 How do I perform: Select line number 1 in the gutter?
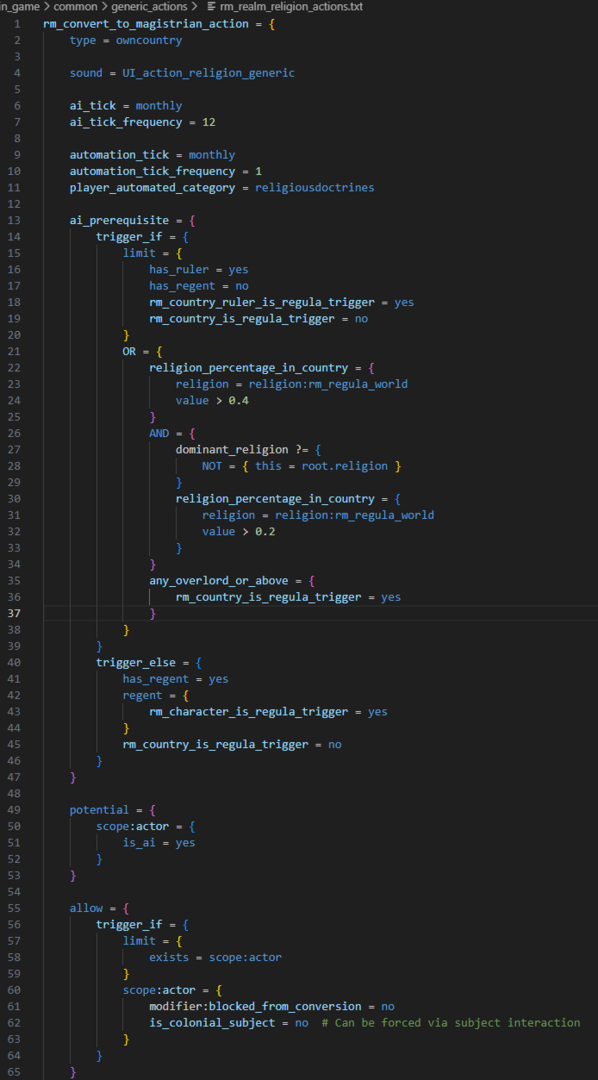pos(17,23)
